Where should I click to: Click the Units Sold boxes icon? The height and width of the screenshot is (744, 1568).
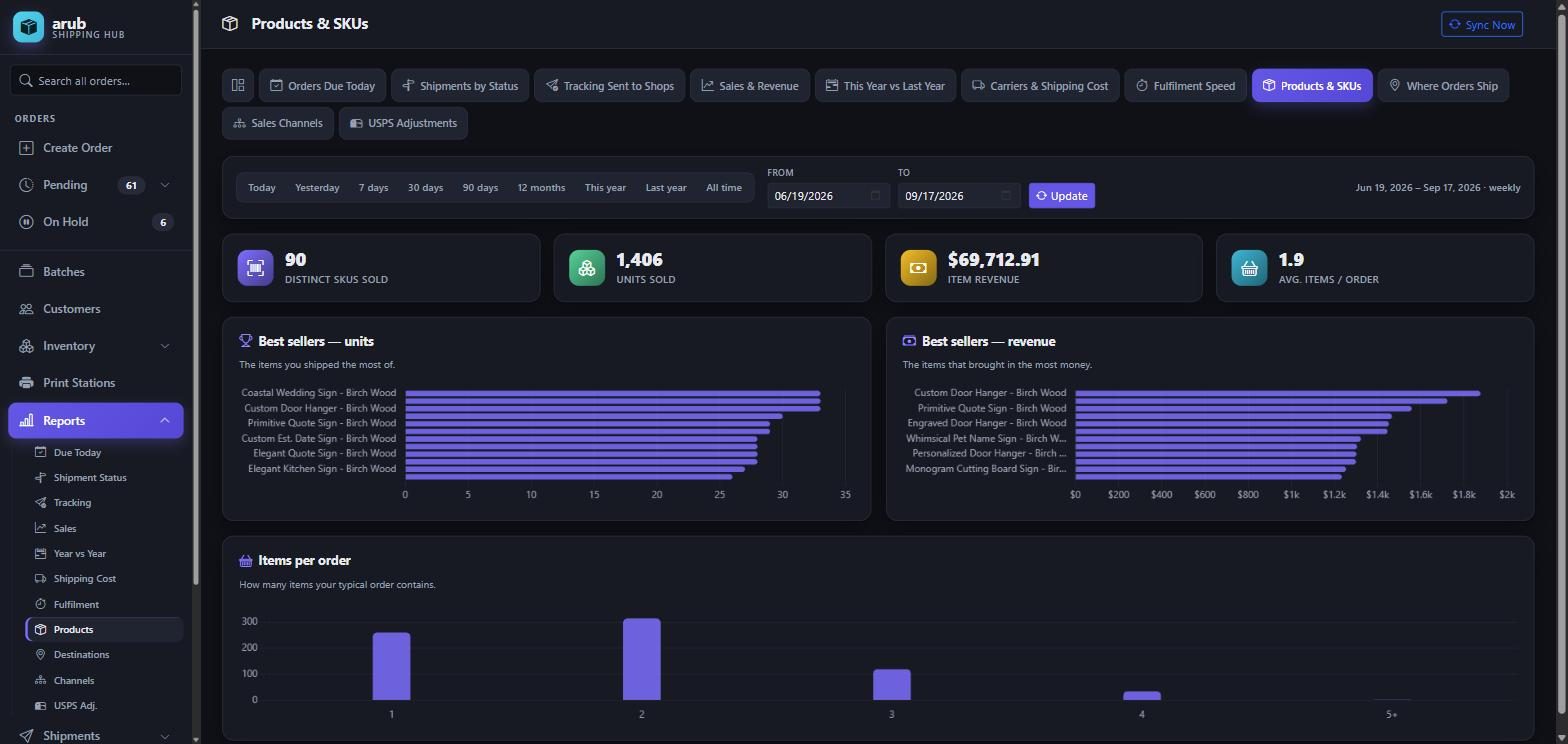click(587, 268)
